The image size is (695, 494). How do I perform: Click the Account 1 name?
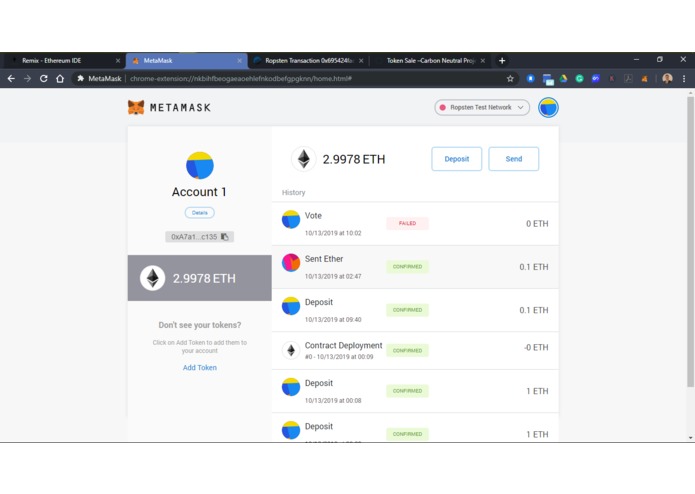199,192
